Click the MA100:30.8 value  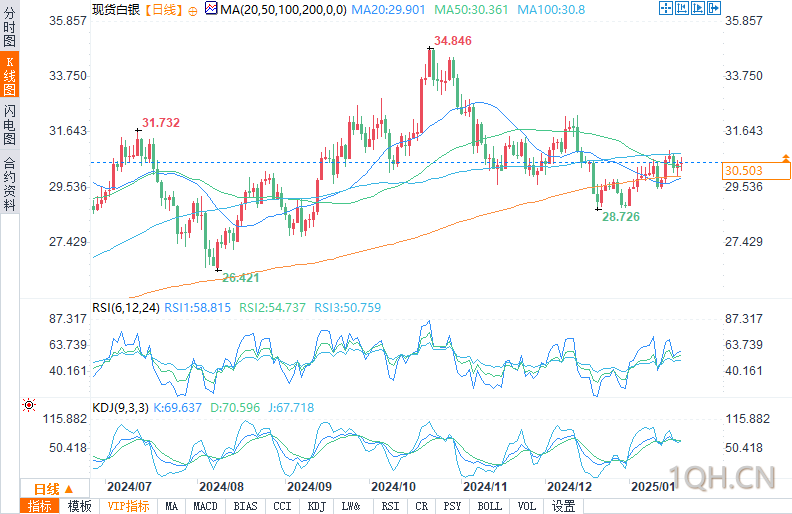click(x=551, y=9)
